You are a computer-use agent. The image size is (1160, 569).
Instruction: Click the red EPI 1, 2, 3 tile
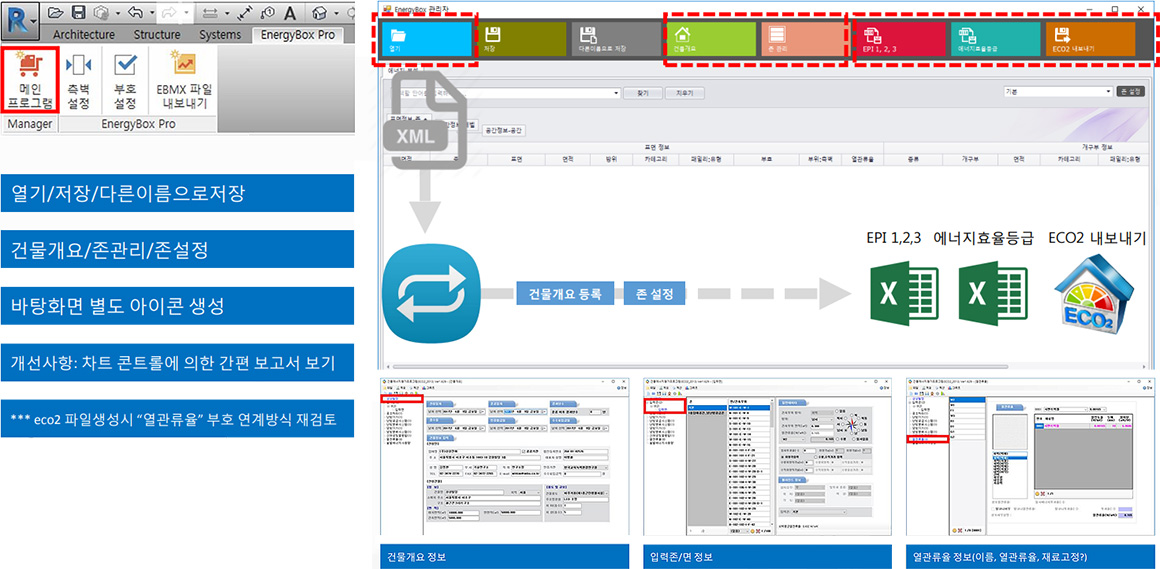coord(902,40)
